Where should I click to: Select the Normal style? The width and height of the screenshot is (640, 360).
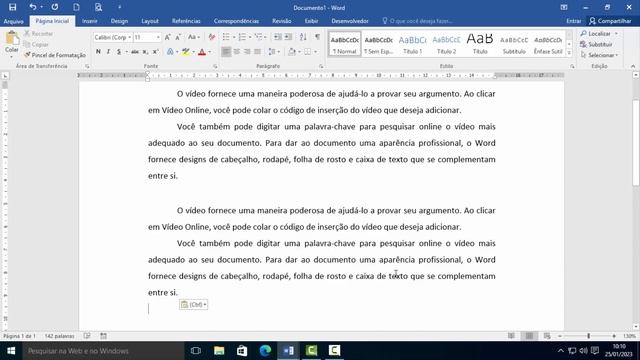tap(344, 44)
